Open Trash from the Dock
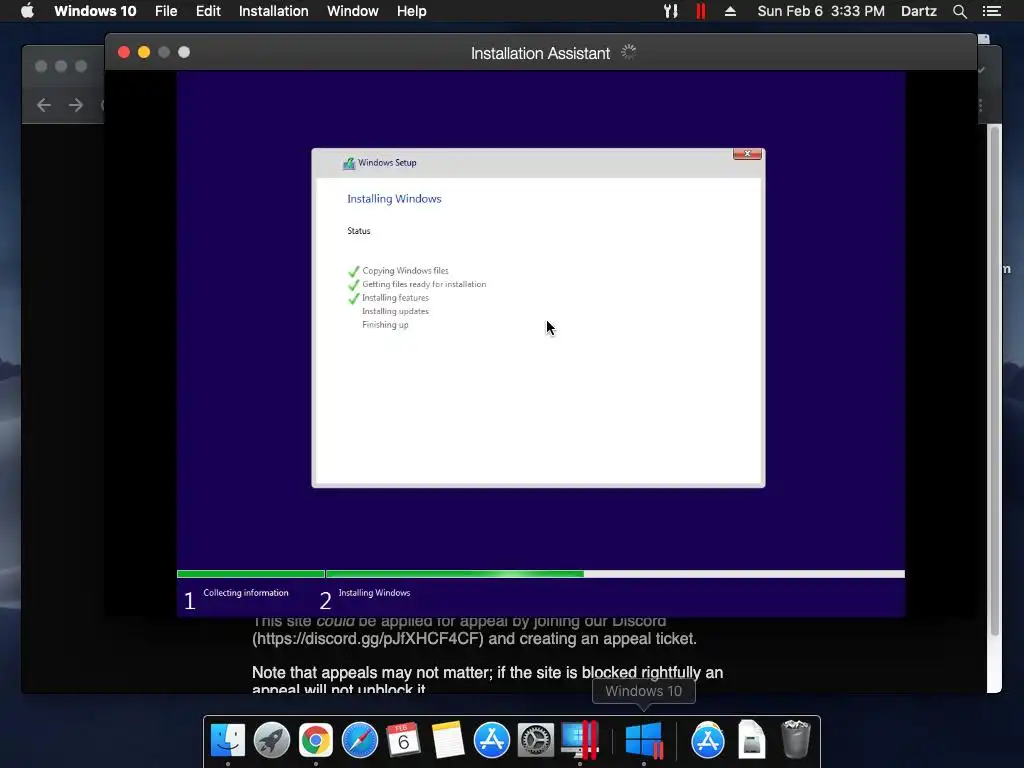The width and height of the screenshot is (1024, 768). (795, 739)
